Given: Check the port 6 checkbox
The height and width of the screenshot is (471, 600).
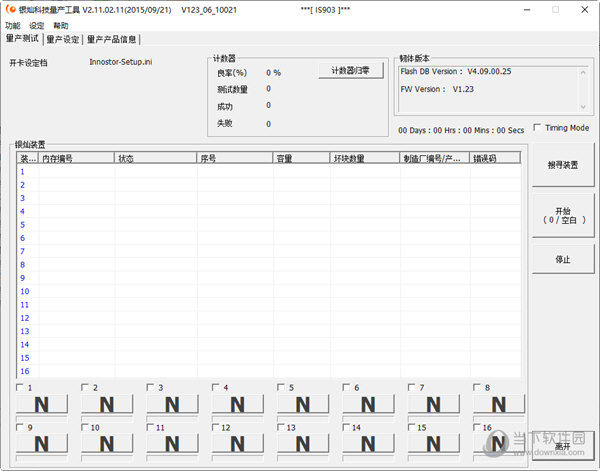Looking at the screenshot, I should click(x=346, y=387).
